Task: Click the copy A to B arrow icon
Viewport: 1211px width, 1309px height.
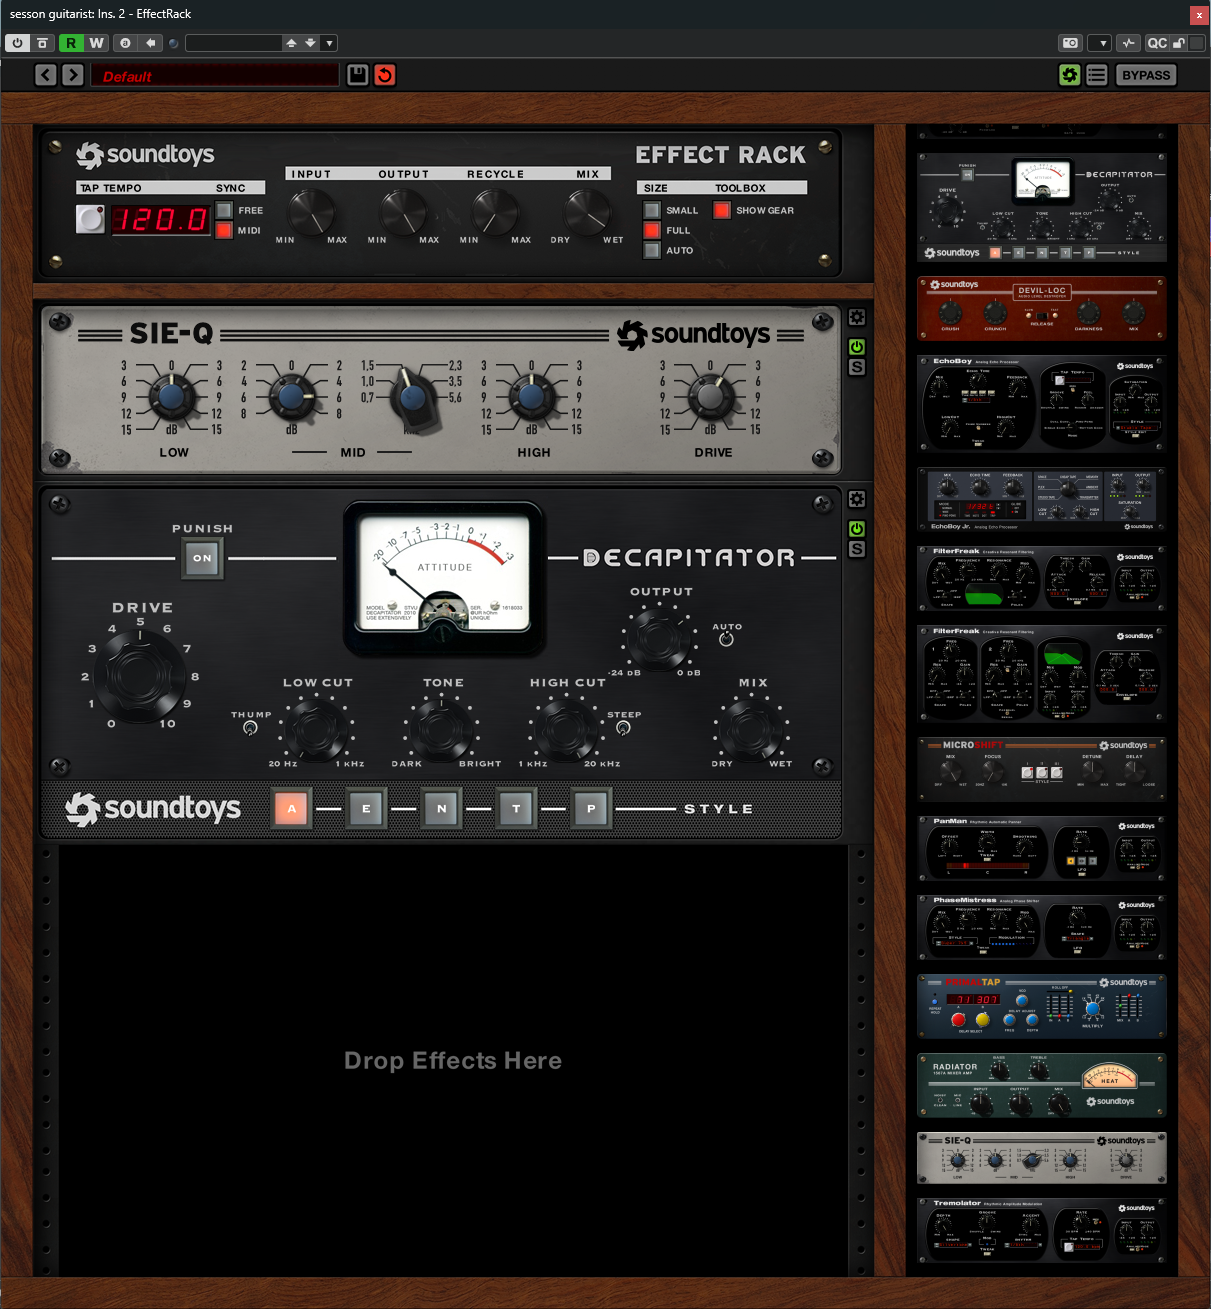Action: pyautogui.click(x=150, y=43)
